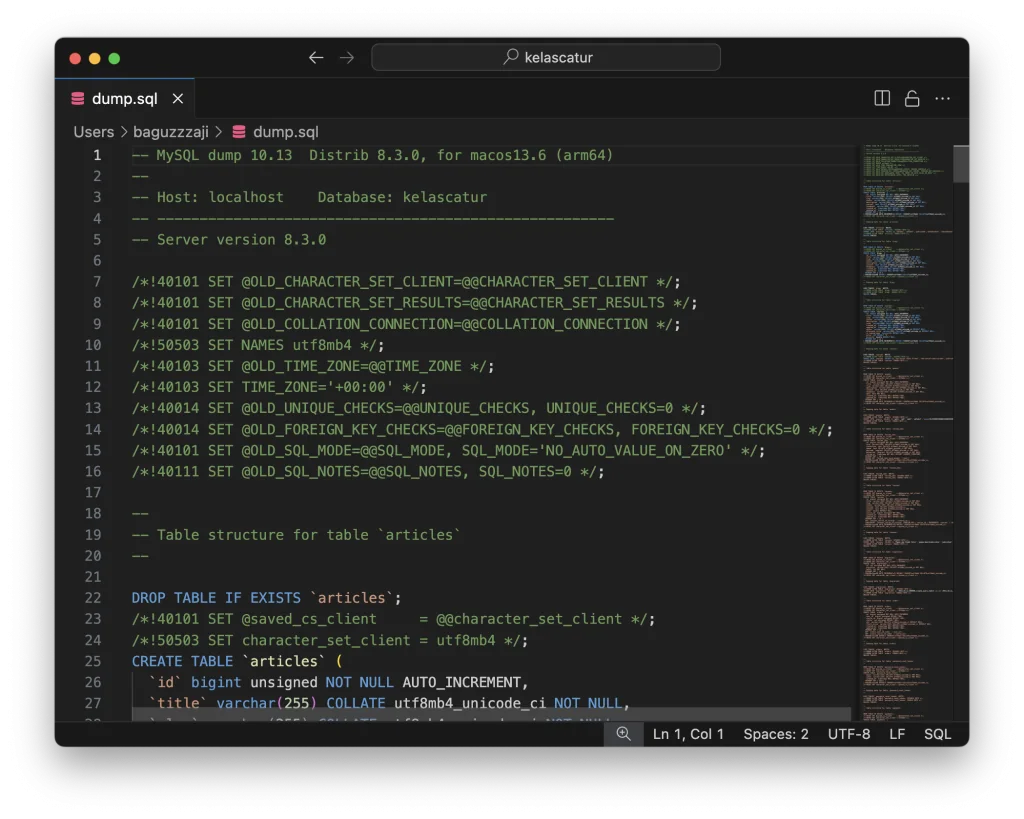Image resolution: width=1024 pixels, height=819 pixels.
Task: Split the editor to the right
Action: pos(882,98)
